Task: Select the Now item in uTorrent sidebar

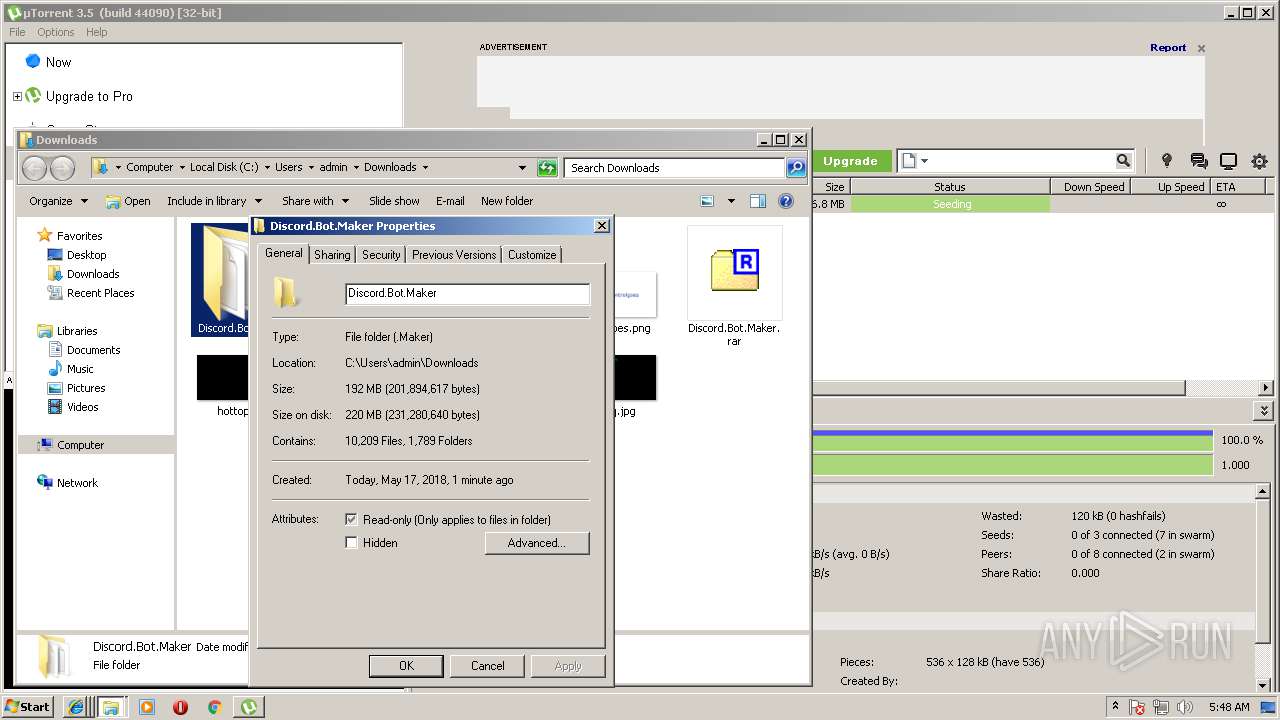Action: (58, 62)
